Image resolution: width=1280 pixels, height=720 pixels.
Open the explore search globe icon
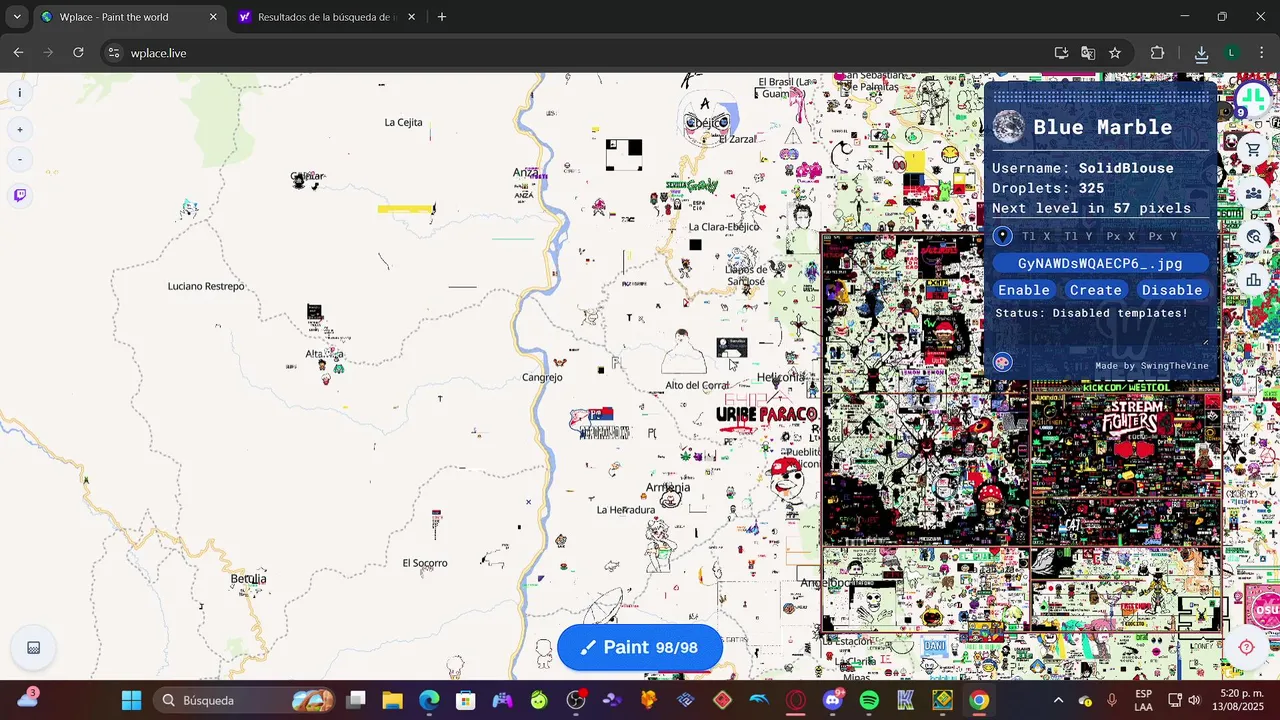1253,237
